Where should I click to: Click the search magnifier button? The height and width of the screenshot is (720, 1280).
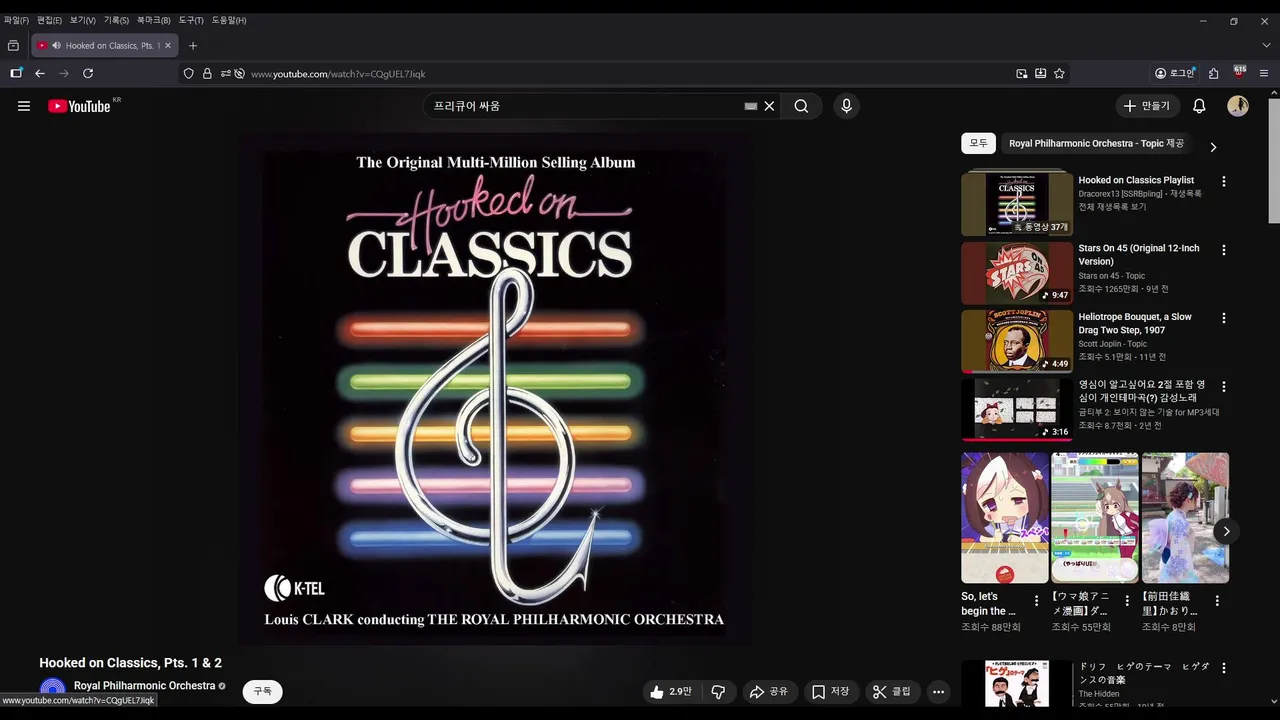[x=801, y=106]
